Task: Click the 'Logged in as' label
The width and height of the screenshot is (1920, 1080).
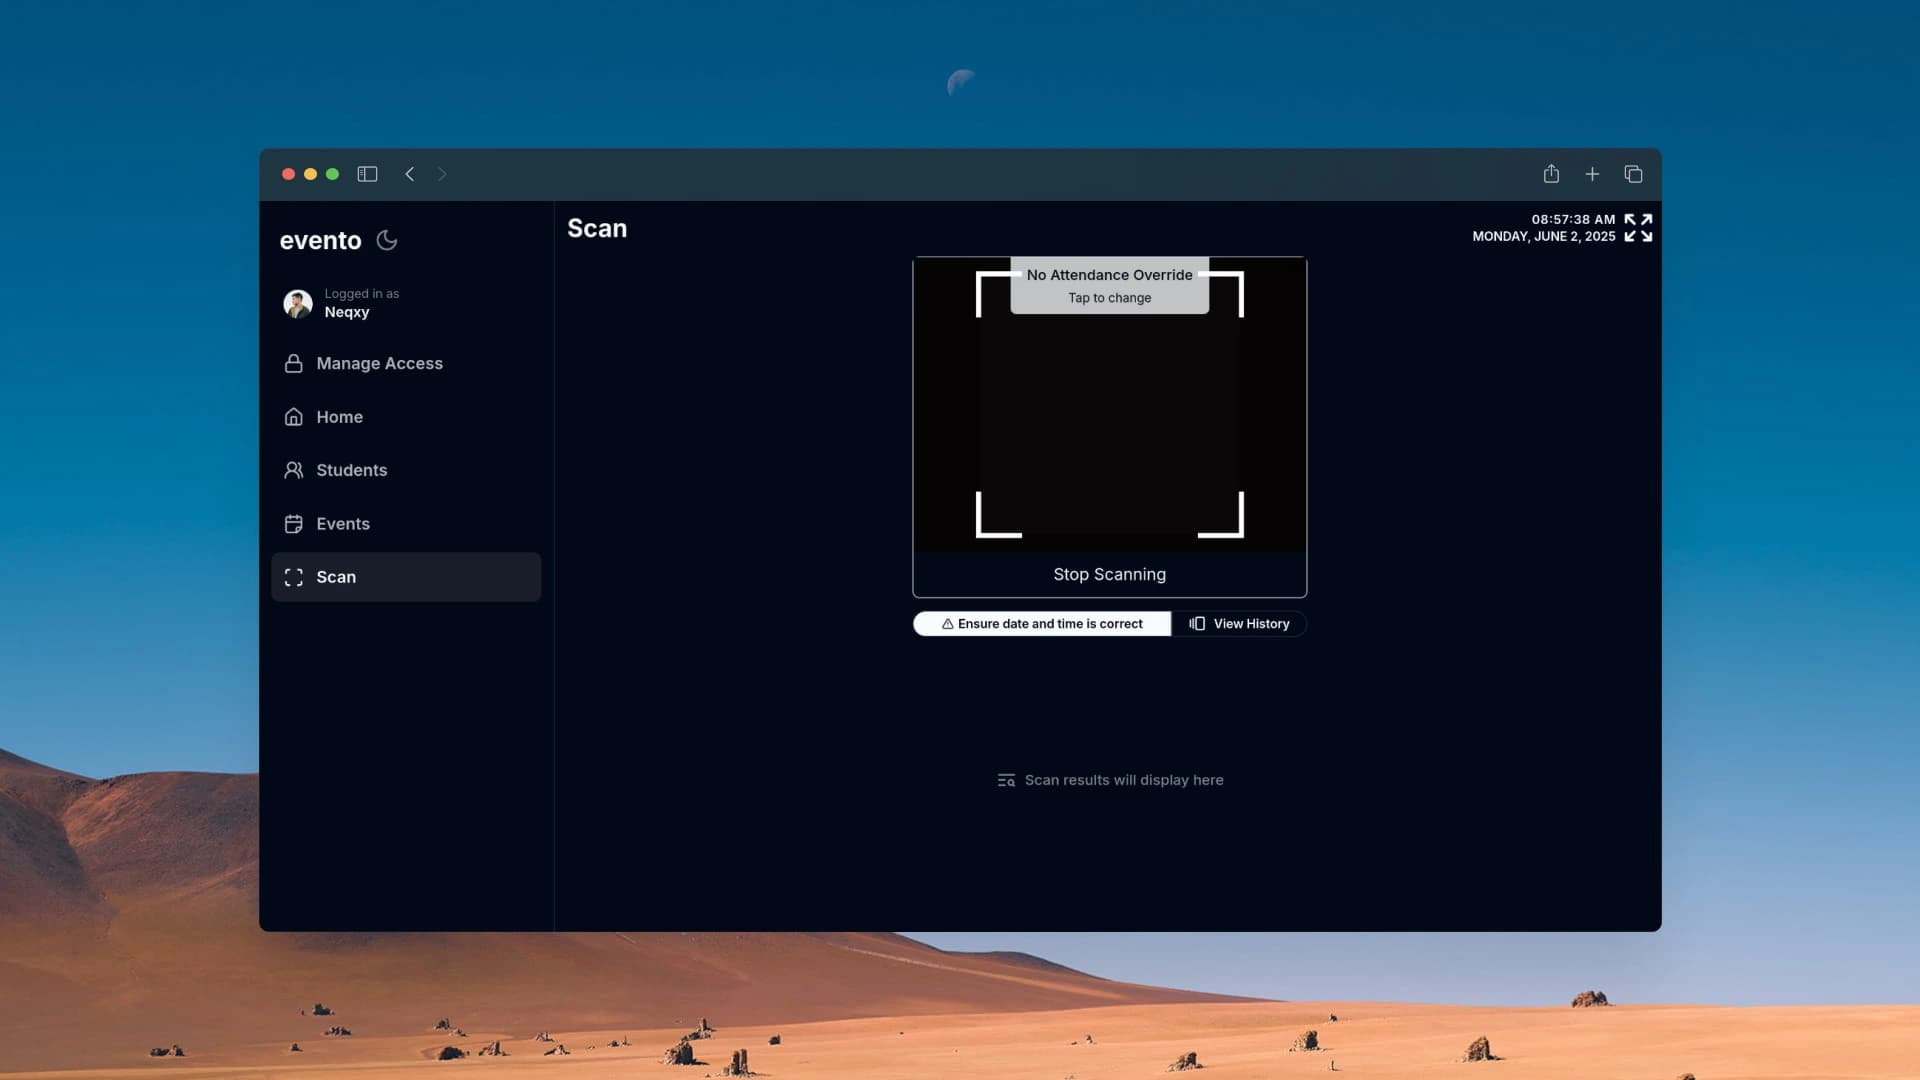Action: [x=361, y=293]
